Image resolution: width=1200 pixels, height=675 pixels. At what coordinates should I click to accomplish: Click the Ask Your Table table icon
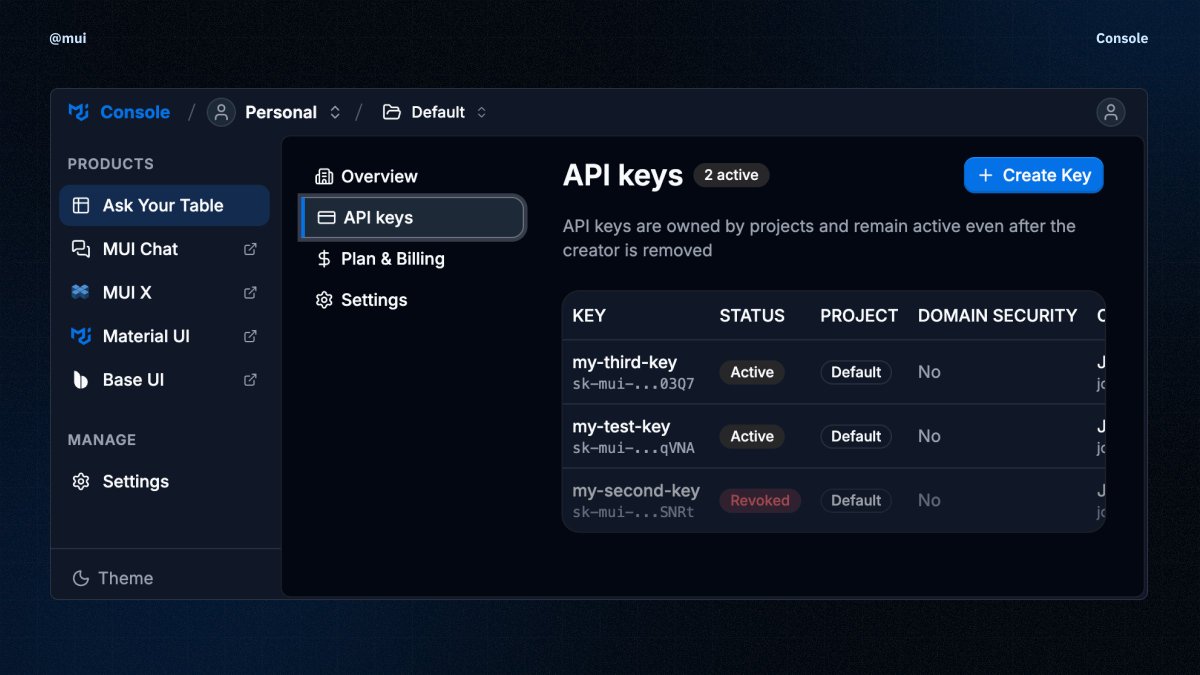tap(81, 205)
